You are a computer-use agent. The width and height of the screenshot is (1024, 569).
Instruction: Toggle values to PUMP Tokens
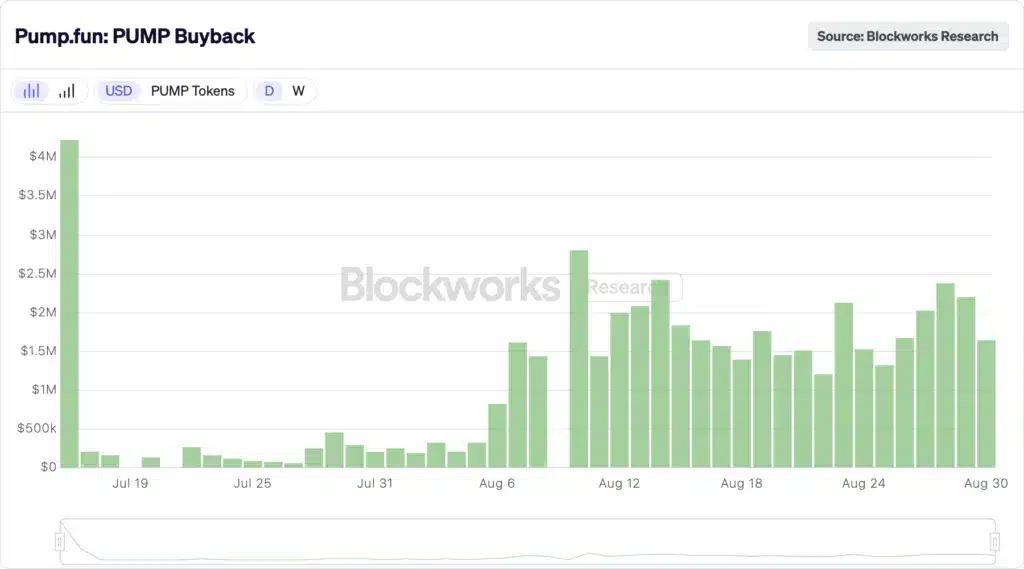(x=192, y=91)
